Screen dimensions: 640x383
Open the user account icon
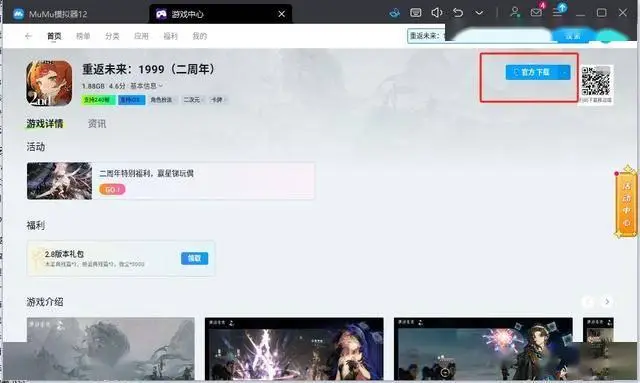click(515, 12)
